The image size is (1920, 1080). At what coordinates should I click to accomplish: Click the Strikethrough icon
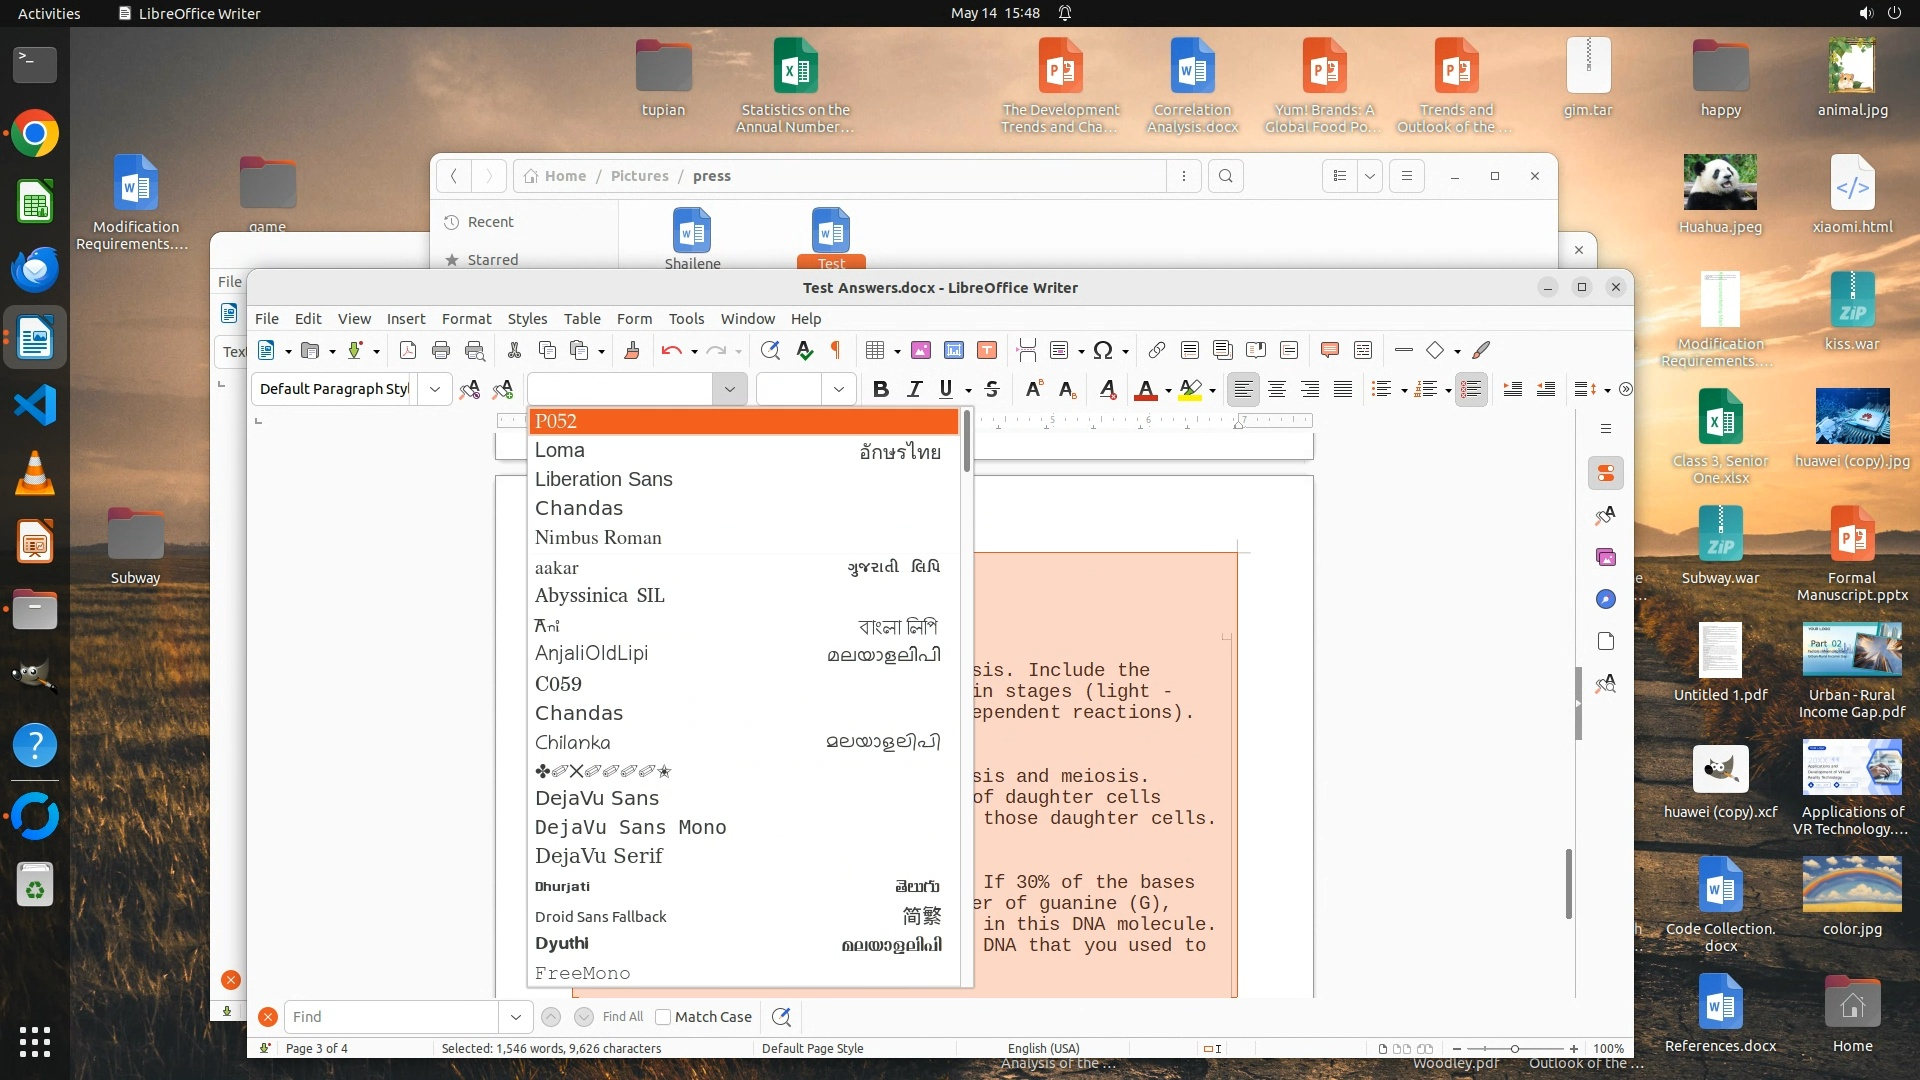coord(991,389)
